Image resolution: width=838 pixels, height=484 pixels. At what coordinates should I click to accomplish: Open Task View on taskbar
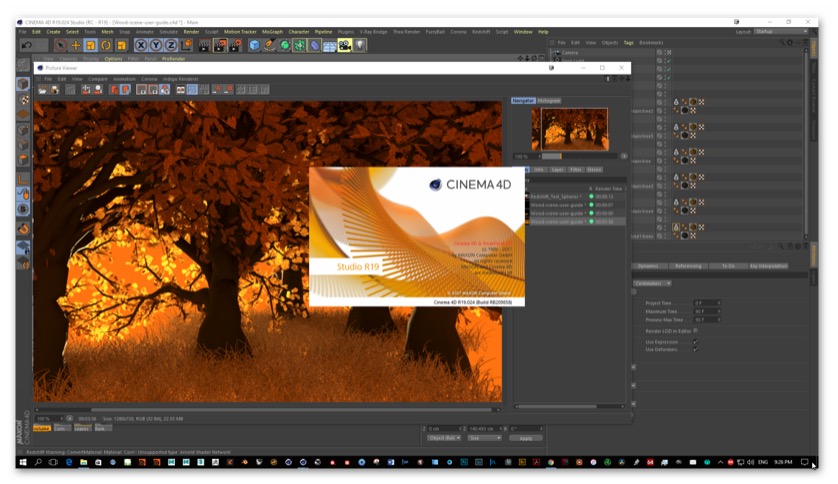click(x=53, y=462)
